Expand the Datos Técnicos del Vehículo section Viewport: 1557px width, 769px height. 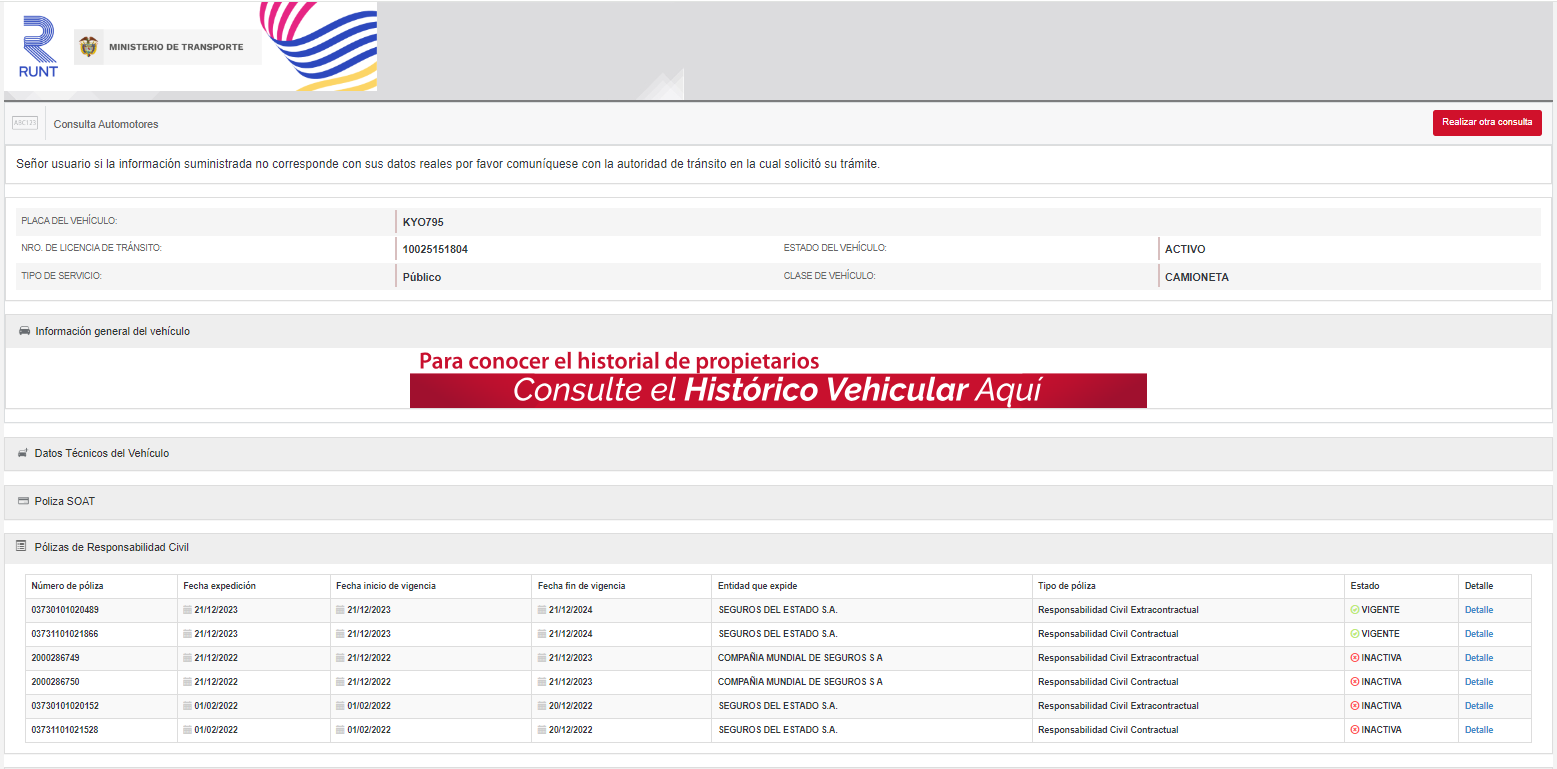pos(102,453)
